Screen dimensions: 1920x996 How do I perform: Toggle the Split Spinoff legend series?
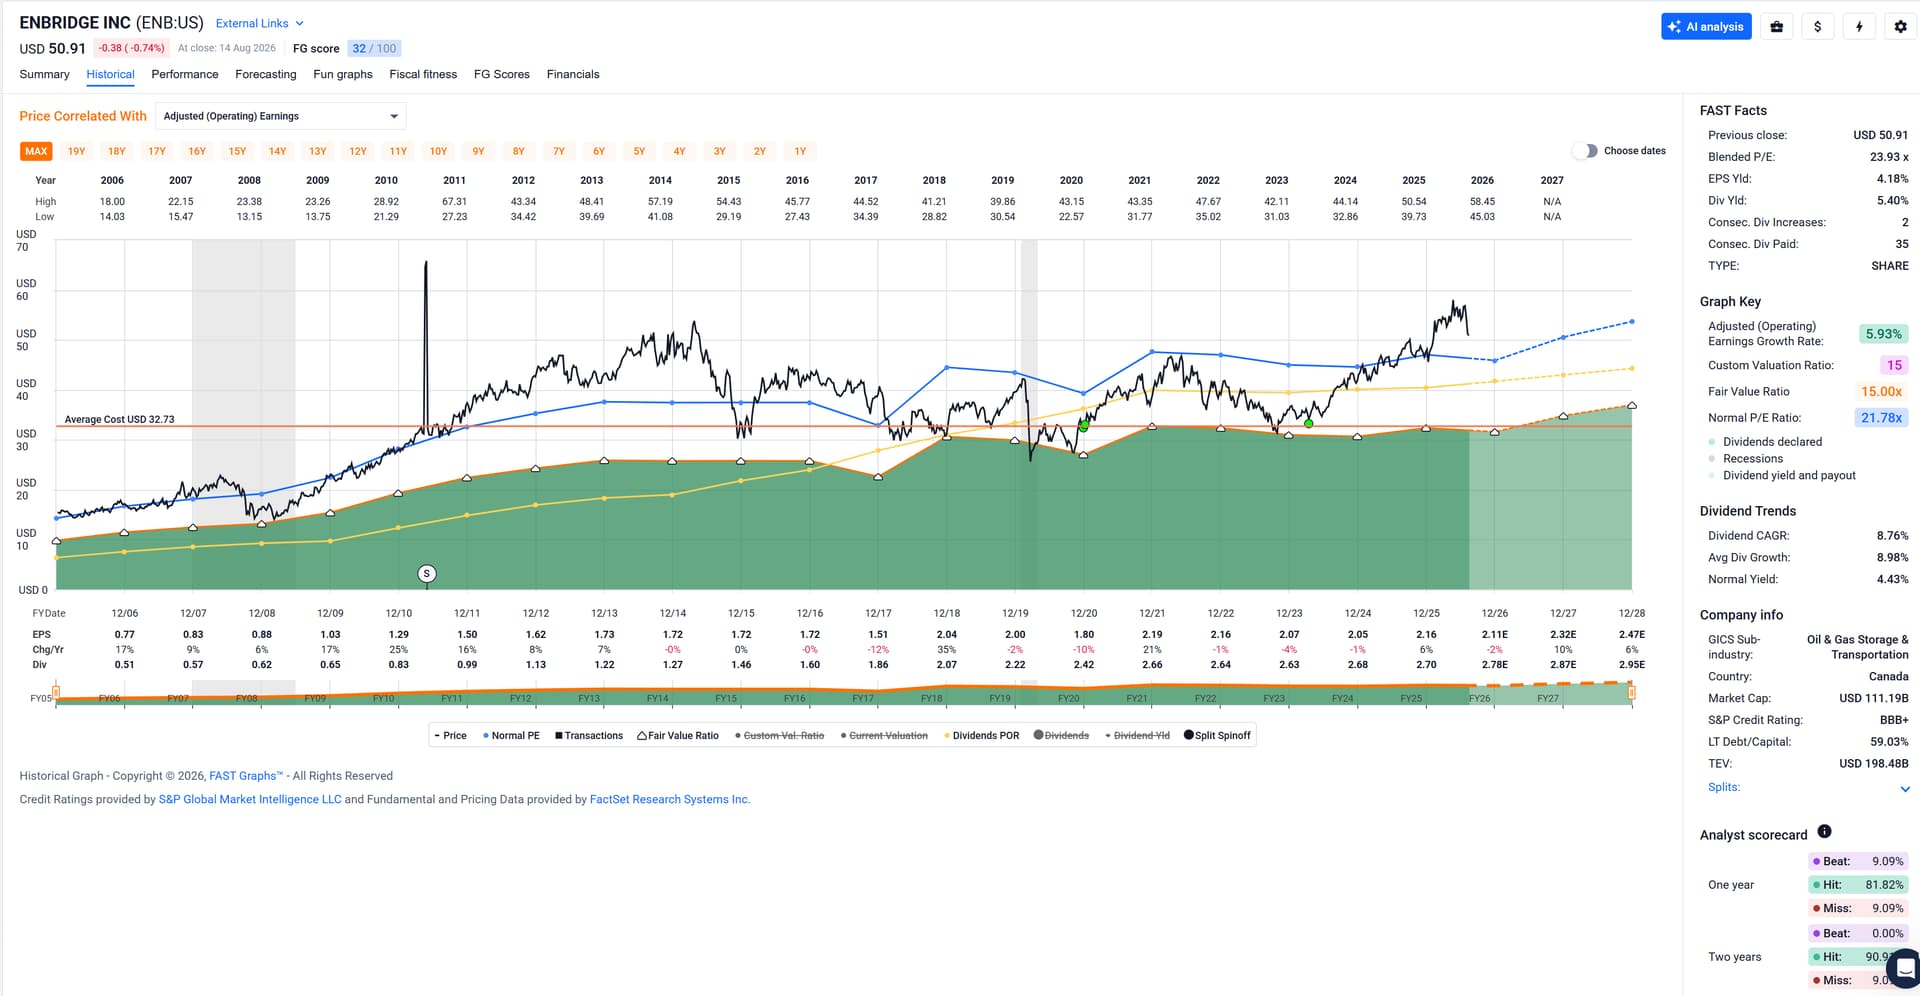(x=1217, y=736)
